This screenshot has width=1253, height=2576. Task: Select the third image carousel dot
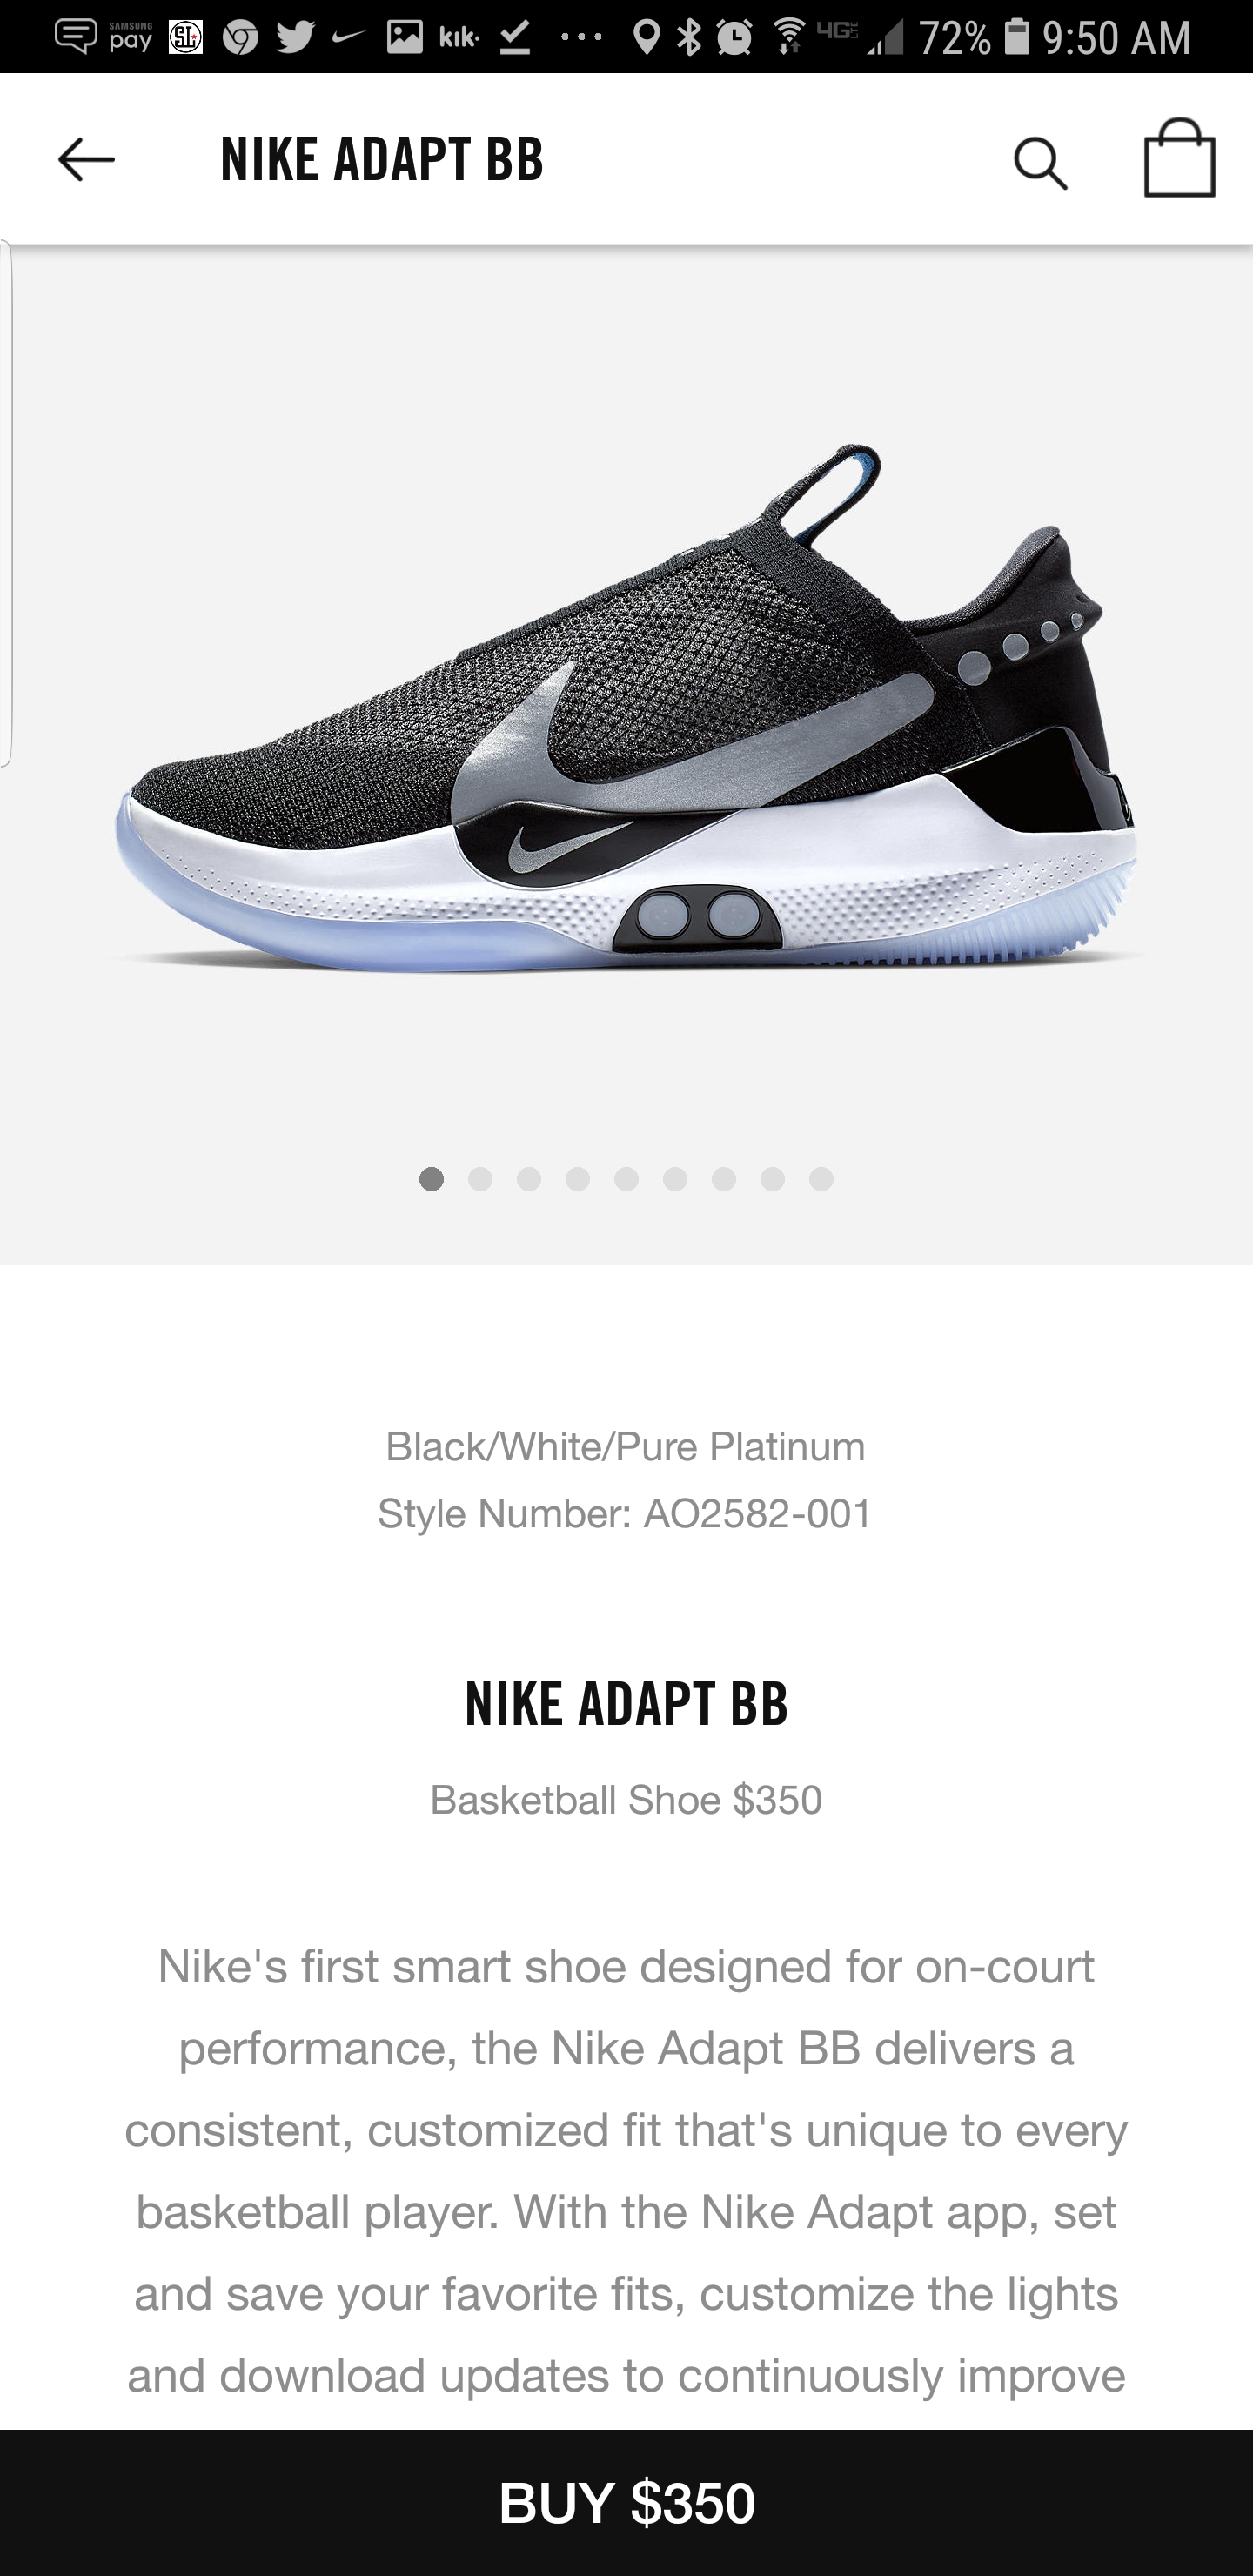(x=529, y=1179)
